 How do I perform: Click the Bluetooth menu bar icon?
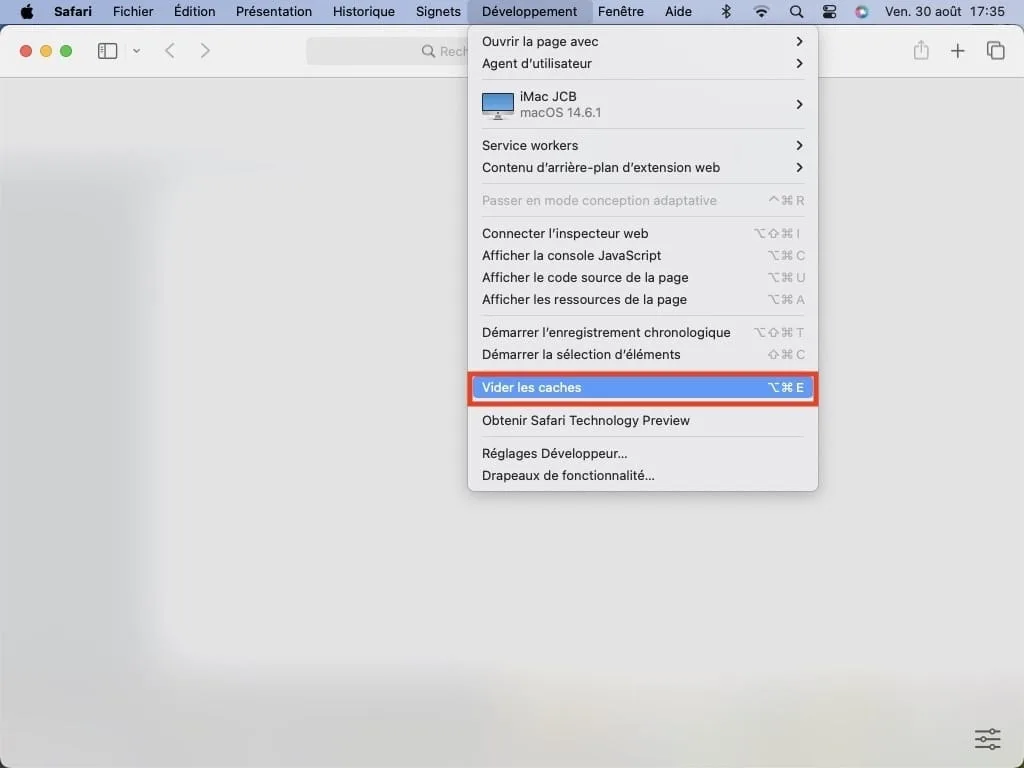point(726,11)
